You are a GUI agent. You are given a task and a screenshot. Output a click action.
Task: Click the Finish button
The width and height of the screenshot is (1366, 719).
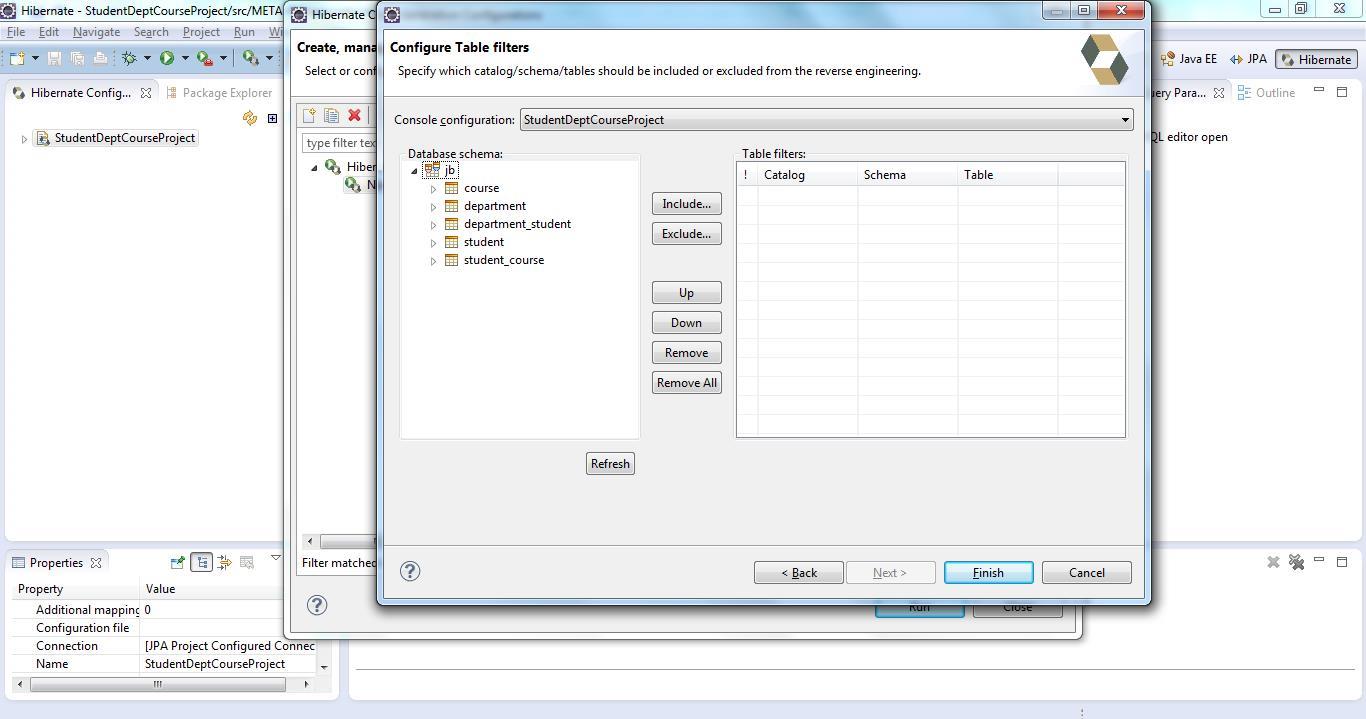(x=988, y=573)
